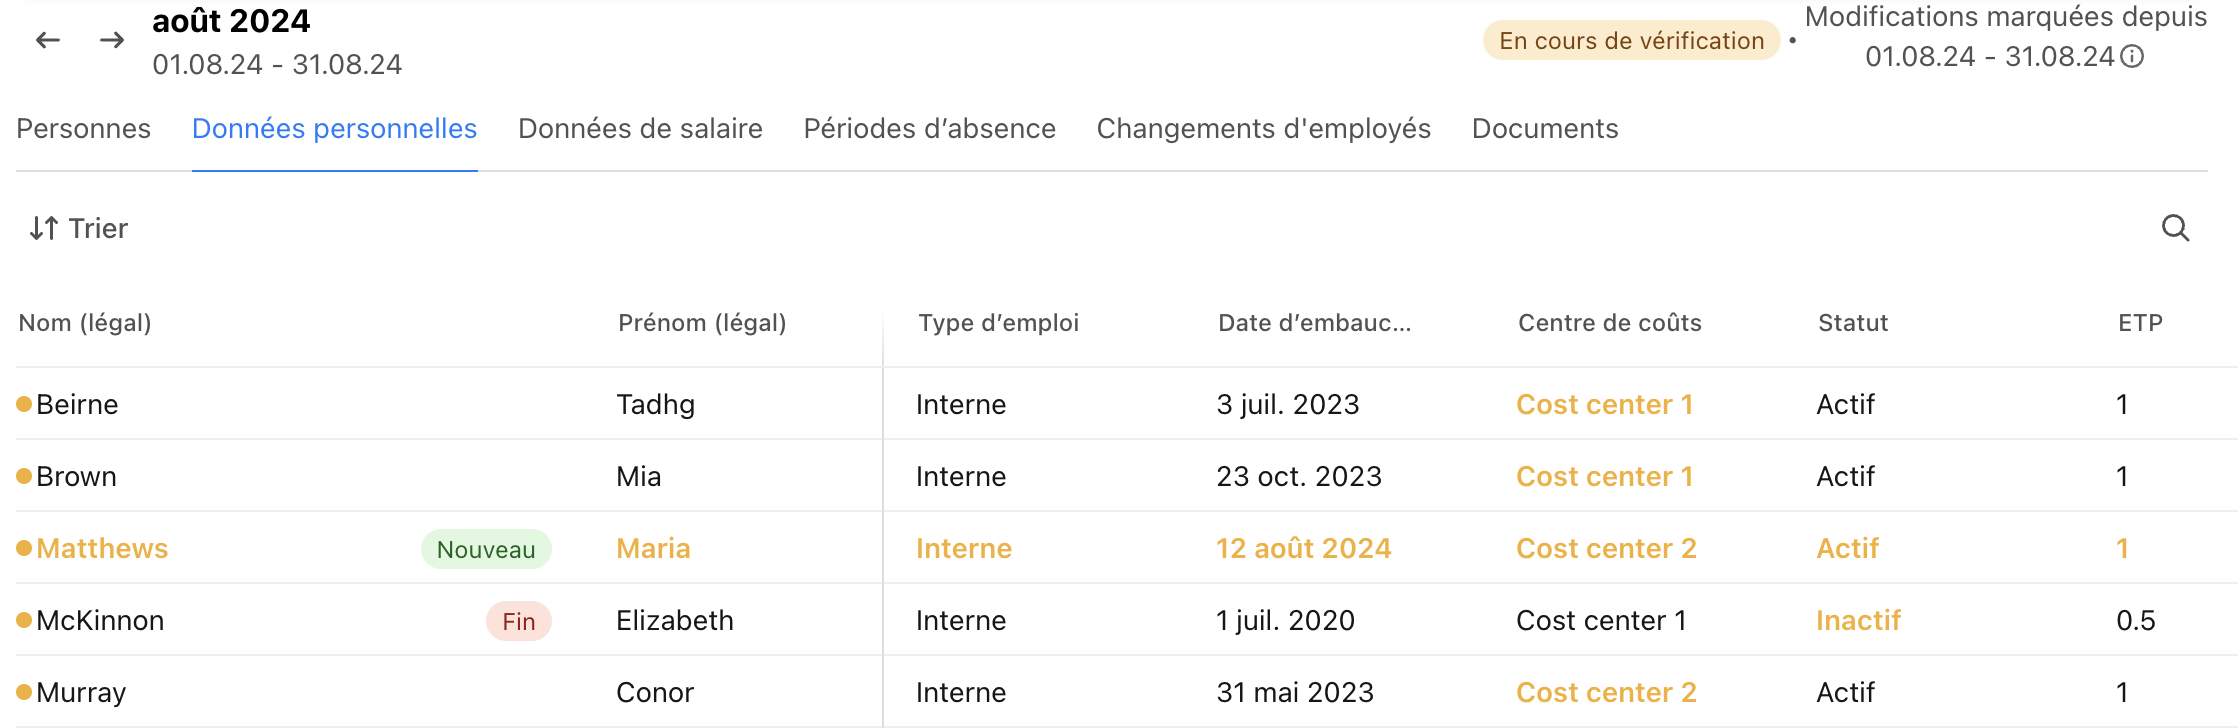Open Cost center 2 link for Murray
2238x728 pixels.
[1606, 692]
